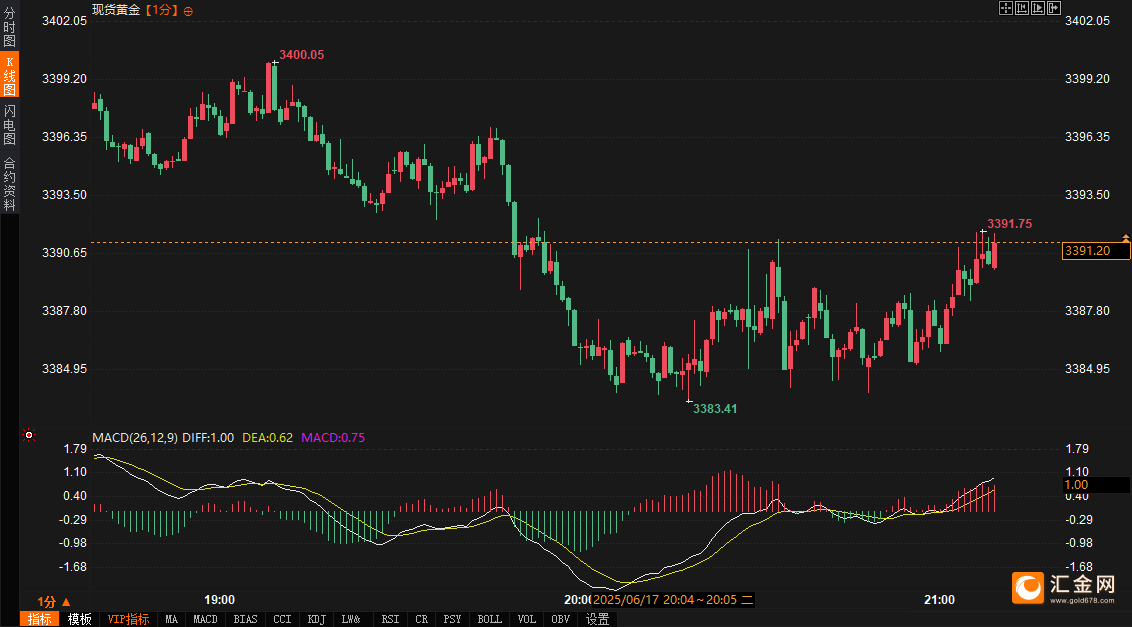Select the VOL indicator
The width and height of the screenshot is (1132, 627).
pos(527,619)
